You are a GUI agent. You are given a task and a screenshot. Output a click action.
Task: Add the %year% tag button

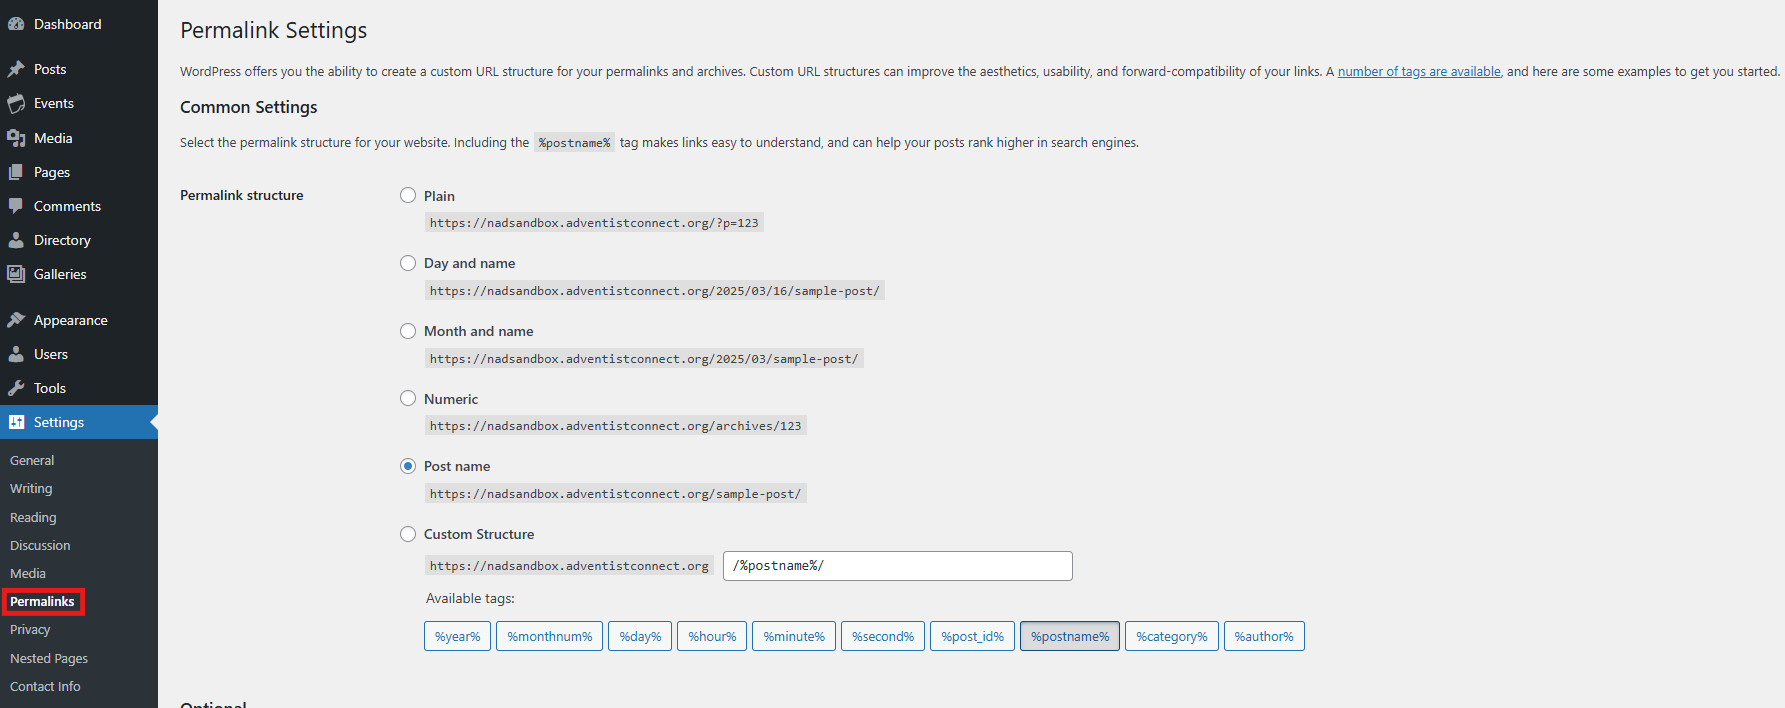point(457,636)
